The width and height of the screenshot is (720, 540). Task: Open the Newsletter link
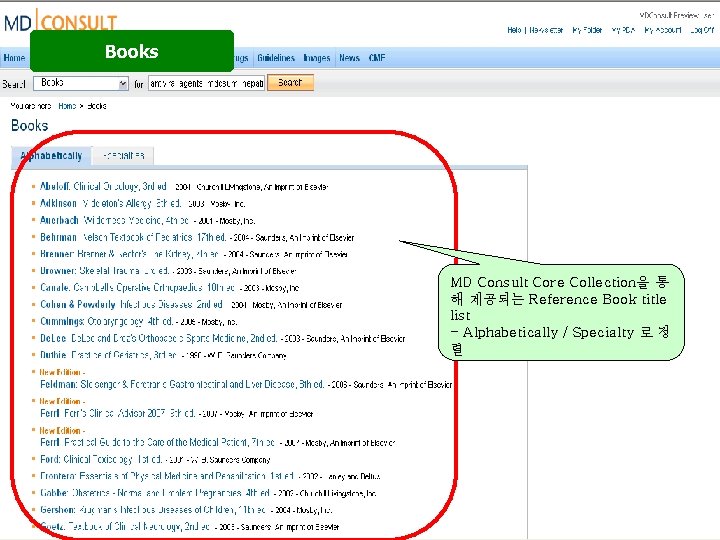click(x=546, y=30)
